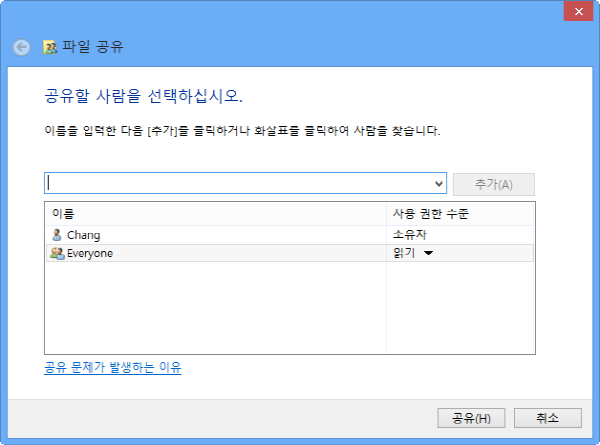The image size is (600, 445).
Task: Click the file sharing people icon in title
Action: (50, 47)
